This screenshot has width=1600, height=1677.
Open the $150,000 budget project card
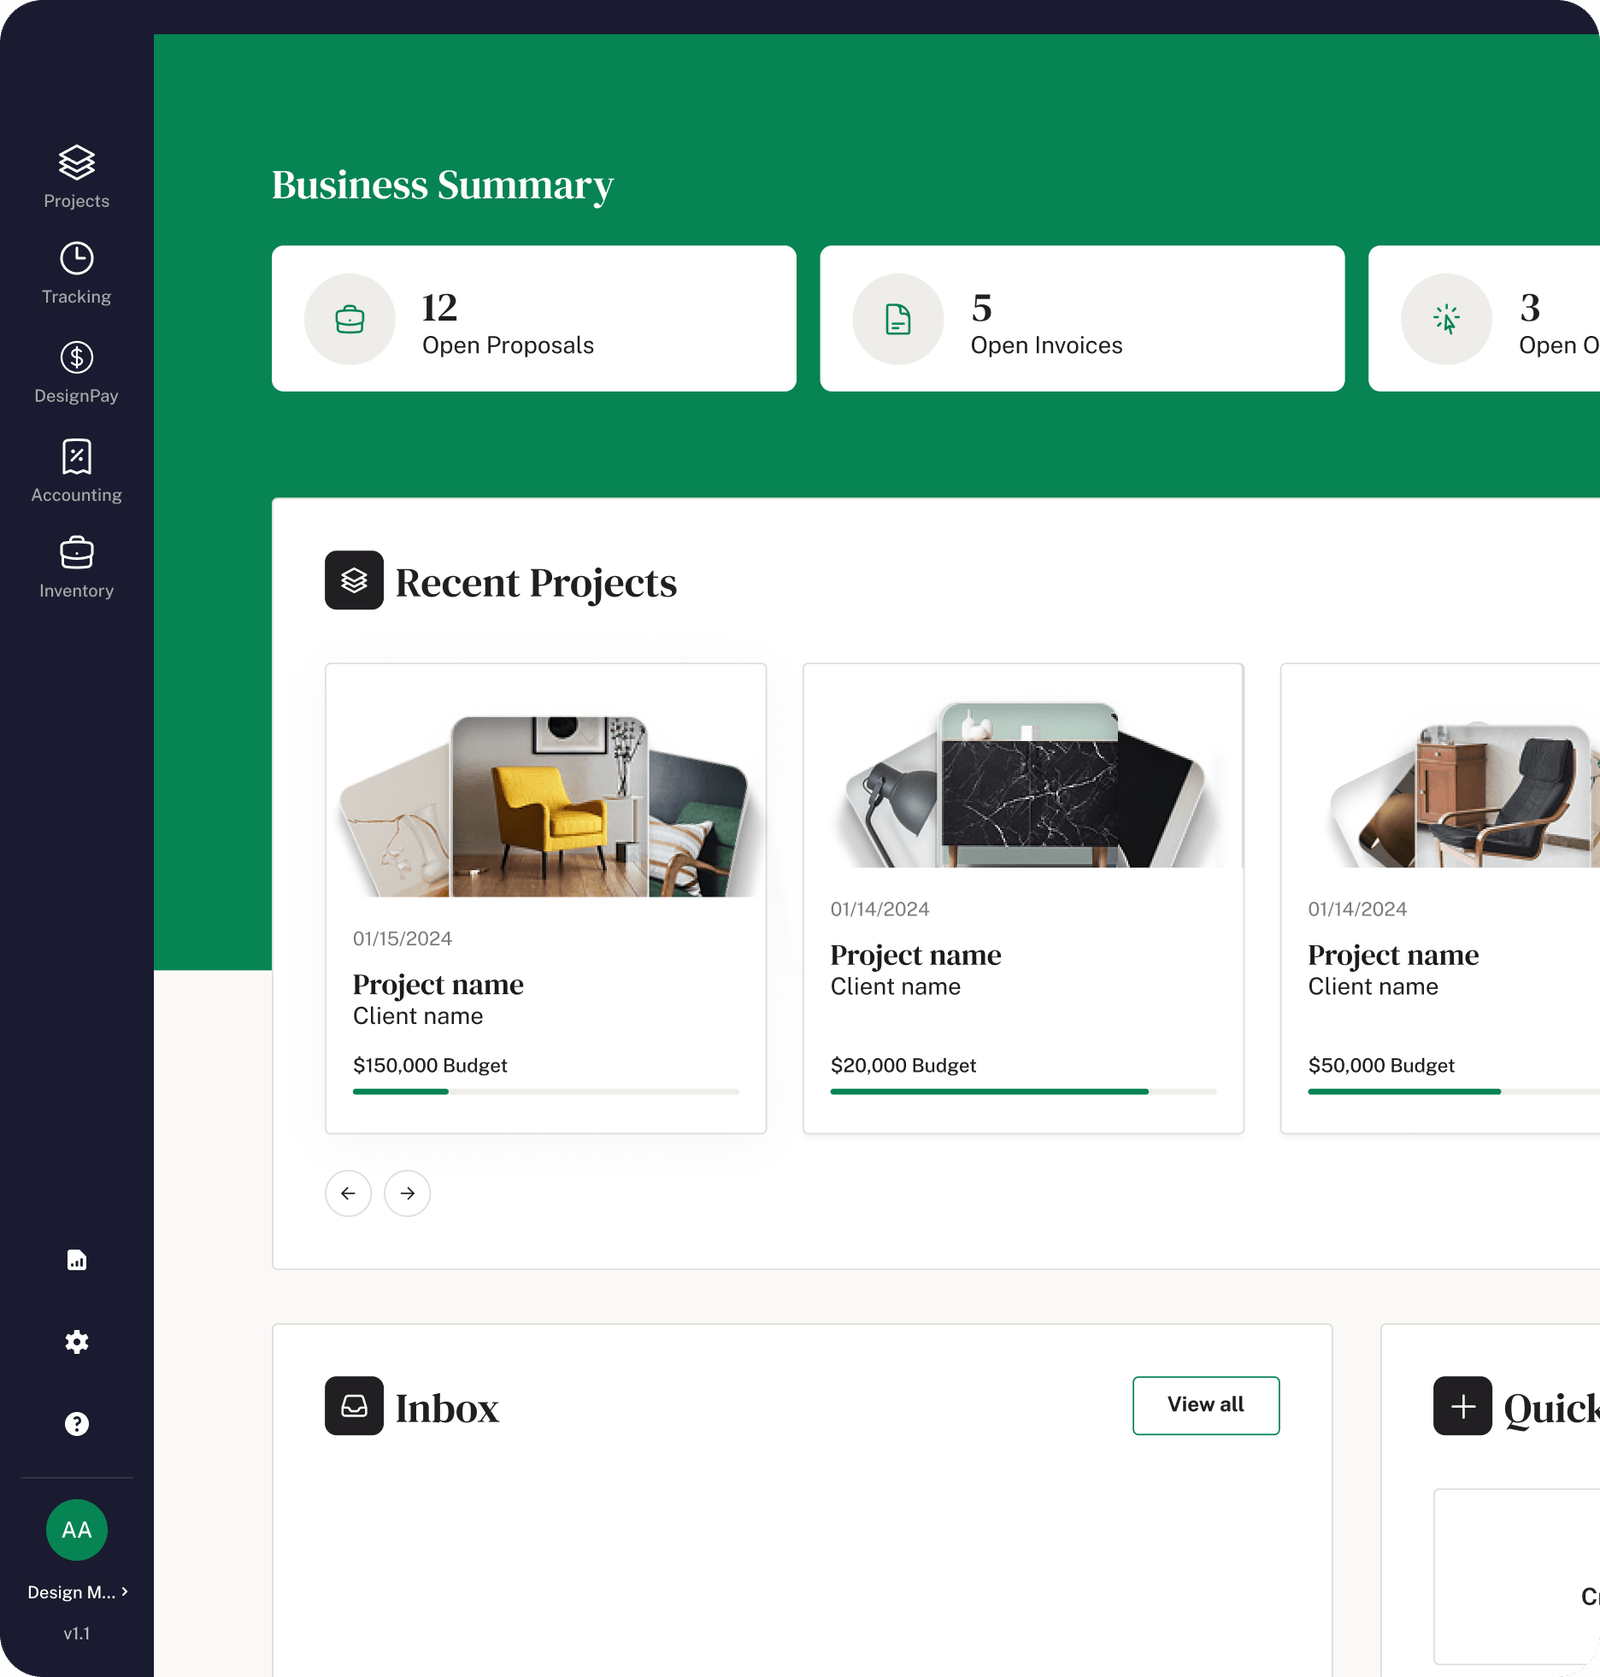pyautogui.click(x=545, y=900)
